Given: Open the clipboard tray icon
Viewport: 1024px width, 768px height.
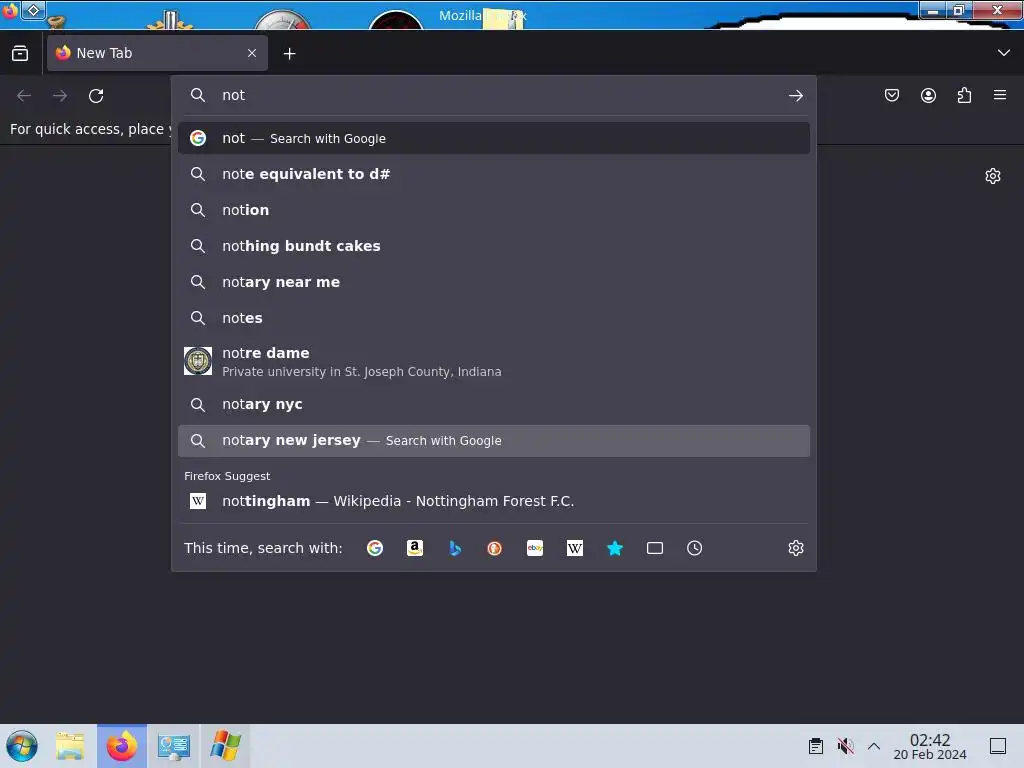Looking at the screenshot, I should tap(816, 746).
